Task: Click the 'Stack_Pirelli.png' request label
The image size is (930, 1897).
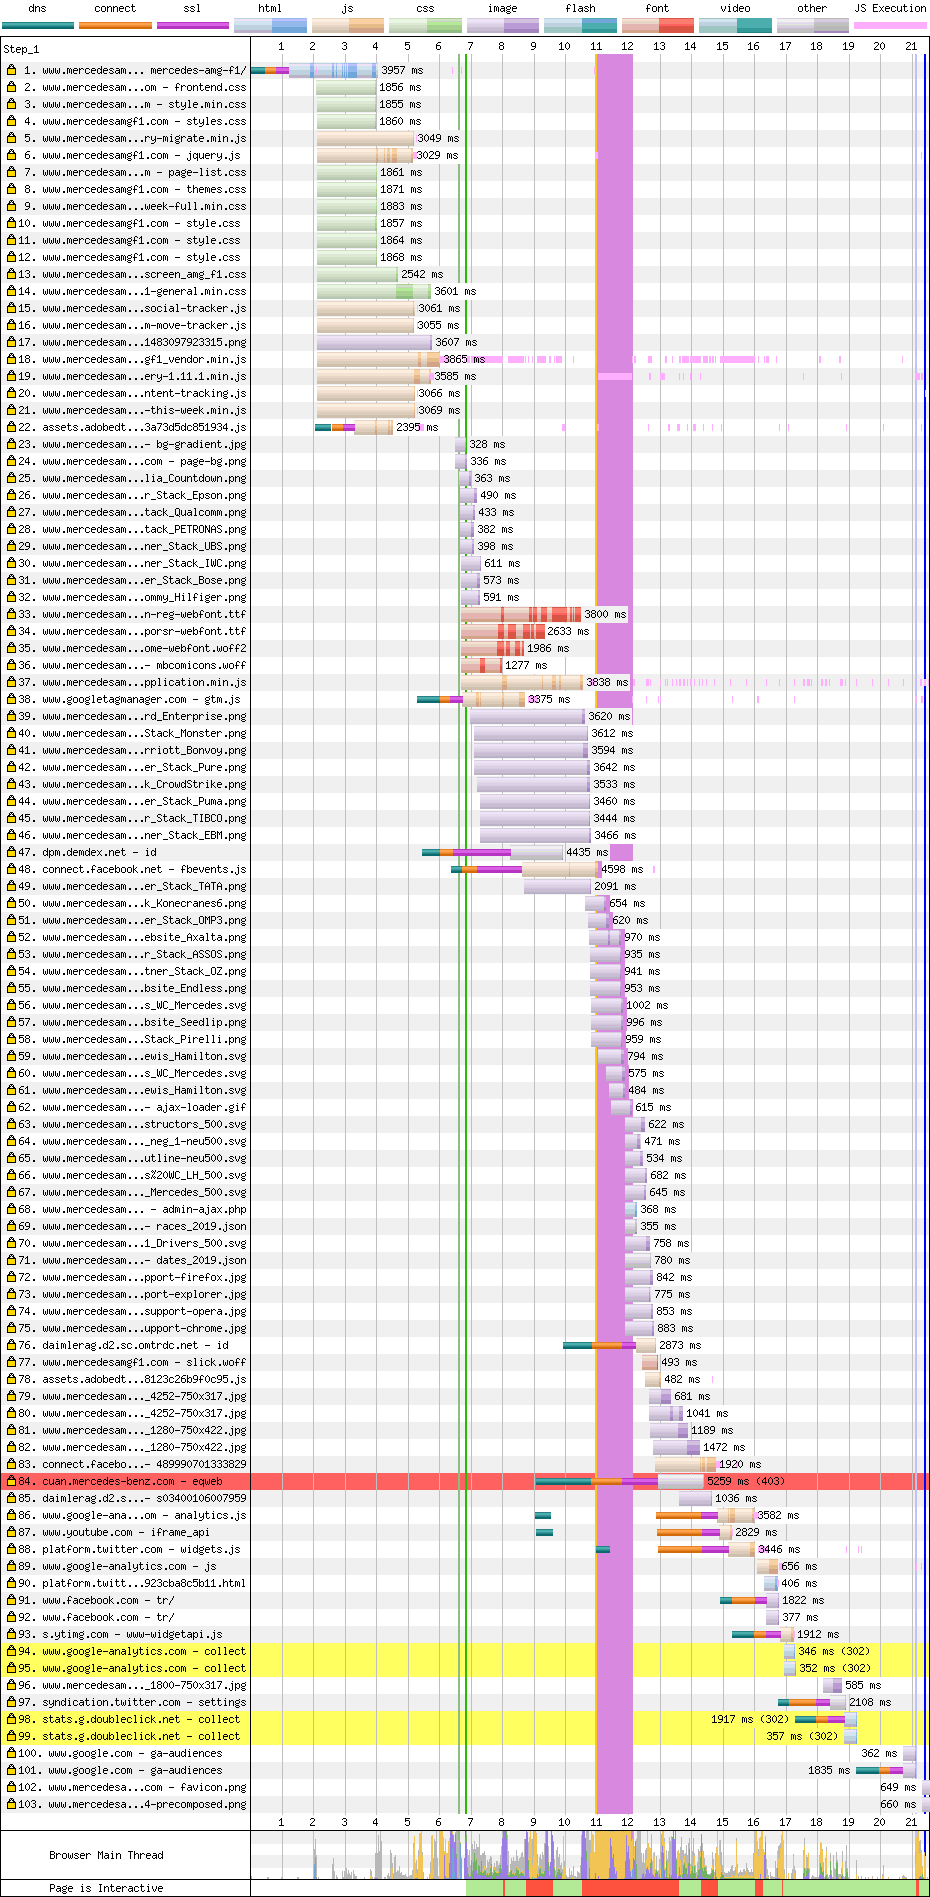Action: coord(144,1039)
